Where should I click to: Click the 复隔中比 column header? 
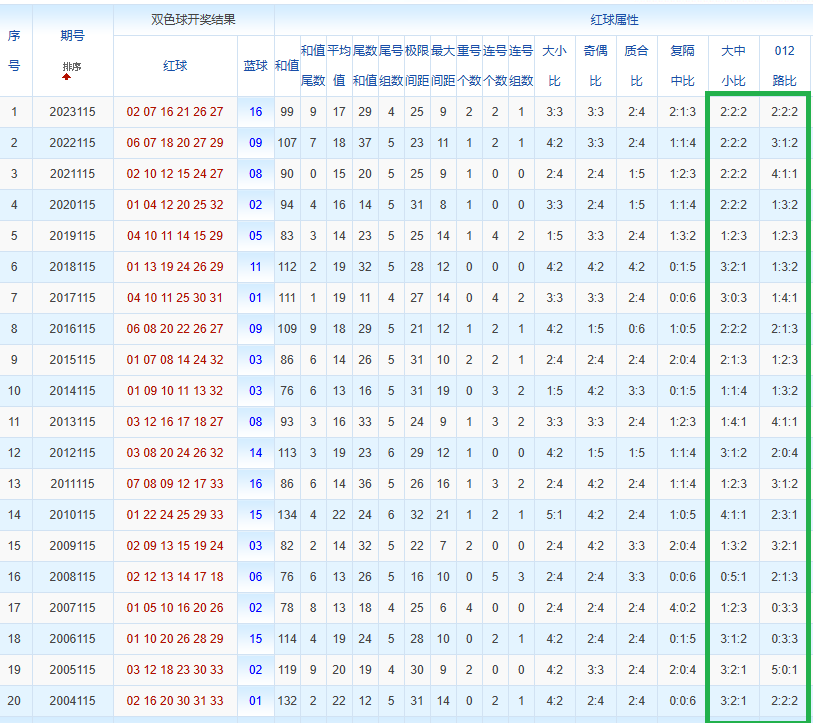pos(682,65)
